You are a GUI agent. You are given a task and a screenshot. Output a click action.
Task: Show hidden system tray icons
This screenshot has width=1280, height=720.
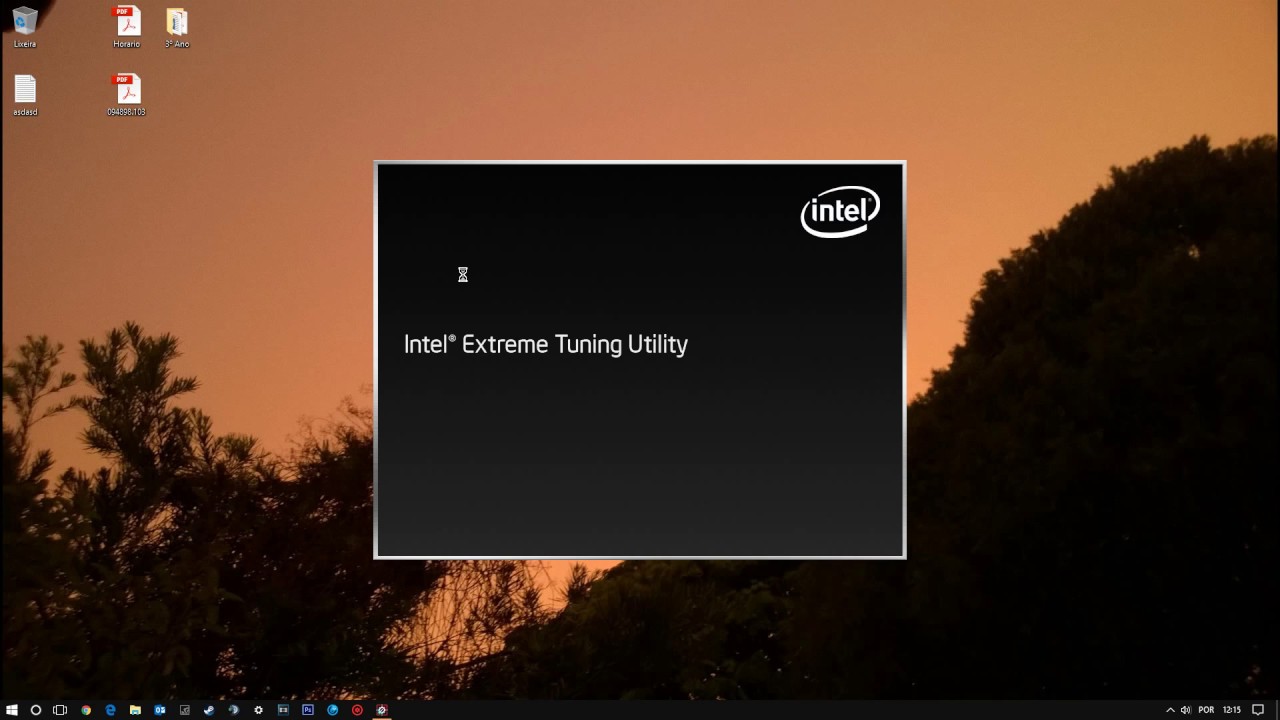(1170, 710)
